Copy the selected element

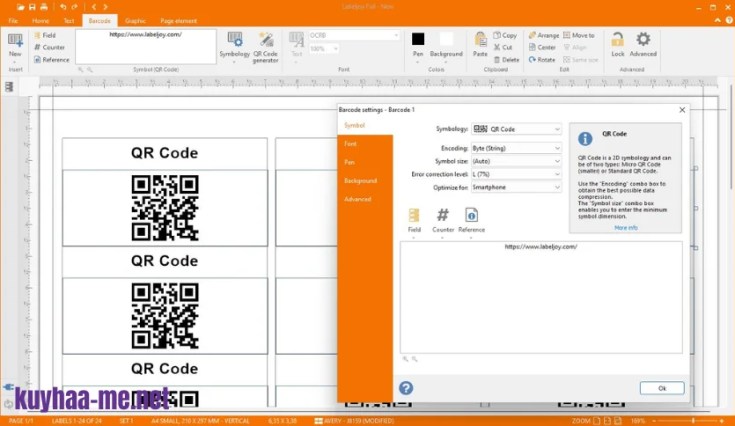pos(505,35)
